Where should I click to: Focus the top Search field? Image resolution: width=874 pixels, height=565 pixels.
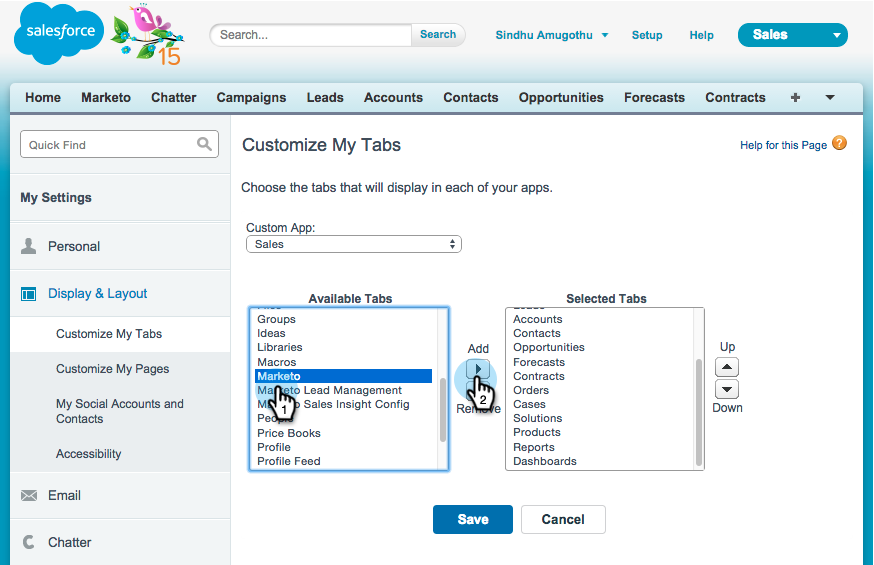click(x=311, y=35)
